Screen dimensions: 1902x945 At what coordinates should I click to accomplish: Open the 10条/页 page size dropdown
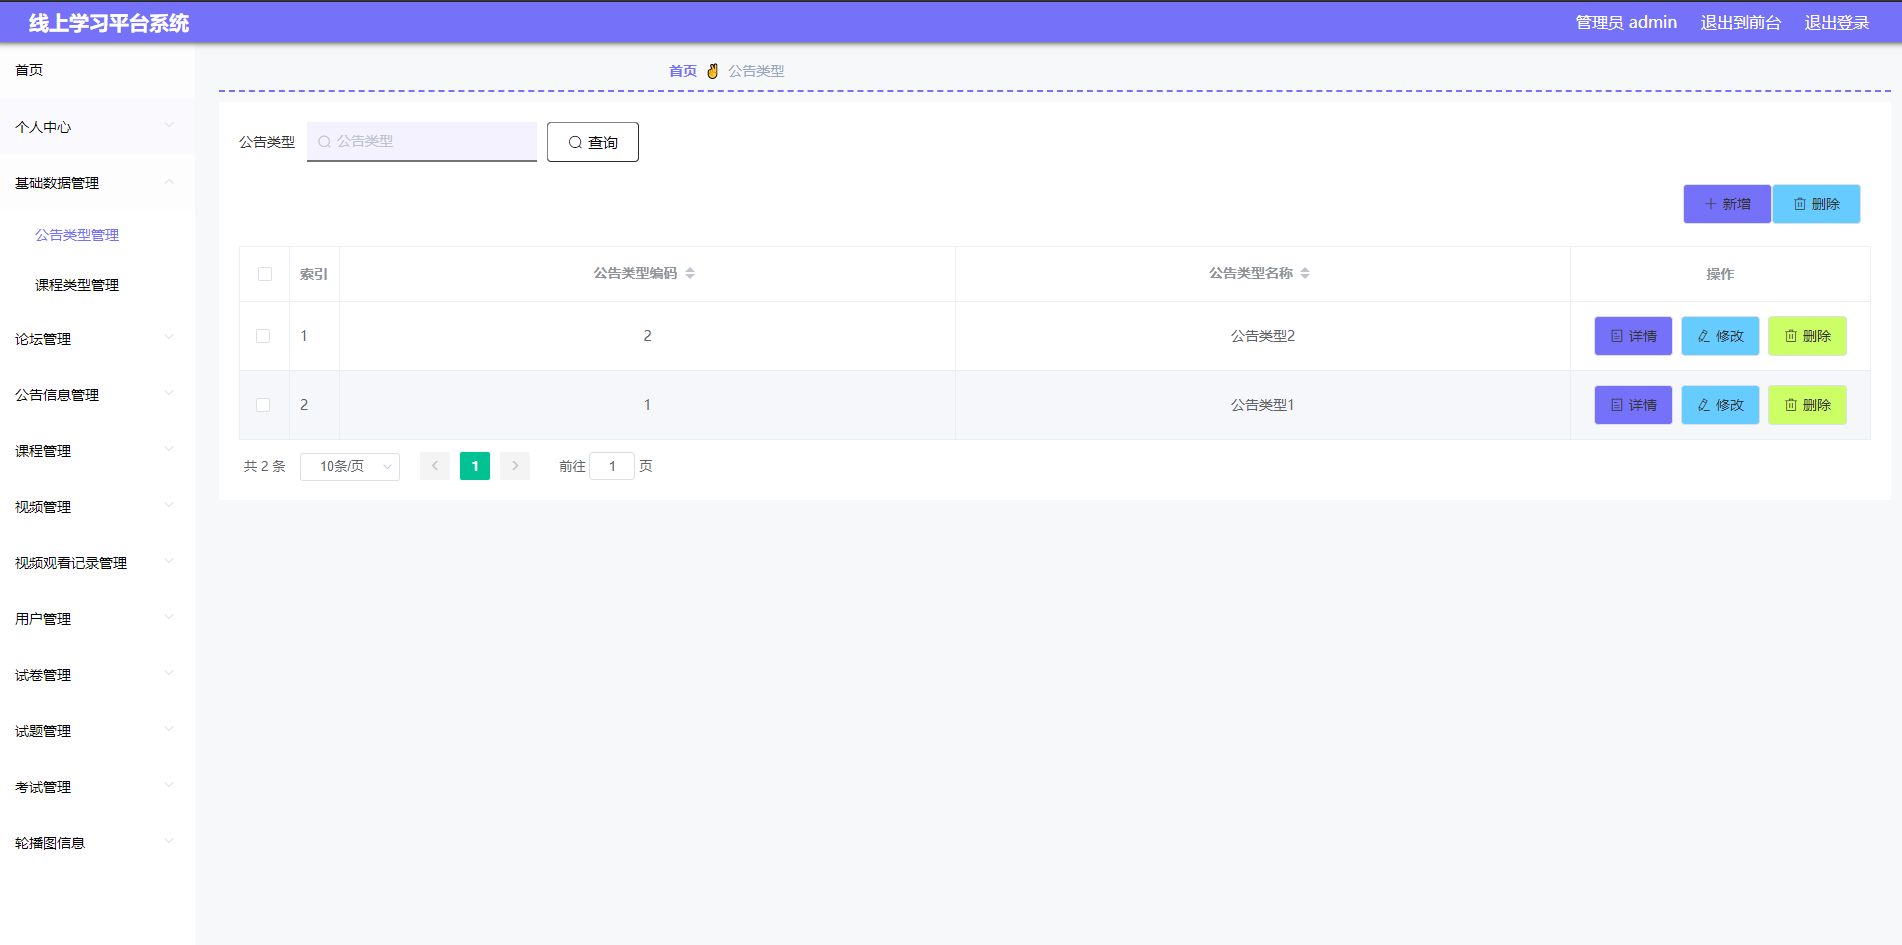coord(350,466)
